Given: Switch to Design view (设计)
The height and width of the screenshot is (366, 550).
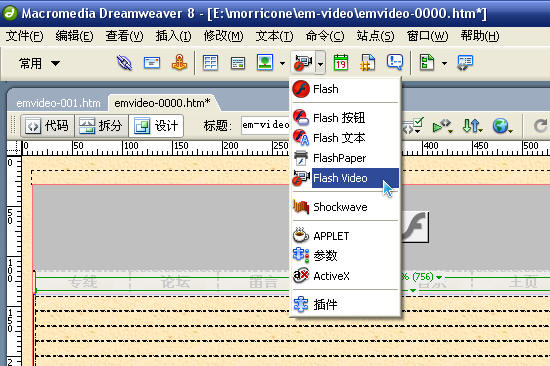Looking at the screenshot, I should click(x=156, y=126).
